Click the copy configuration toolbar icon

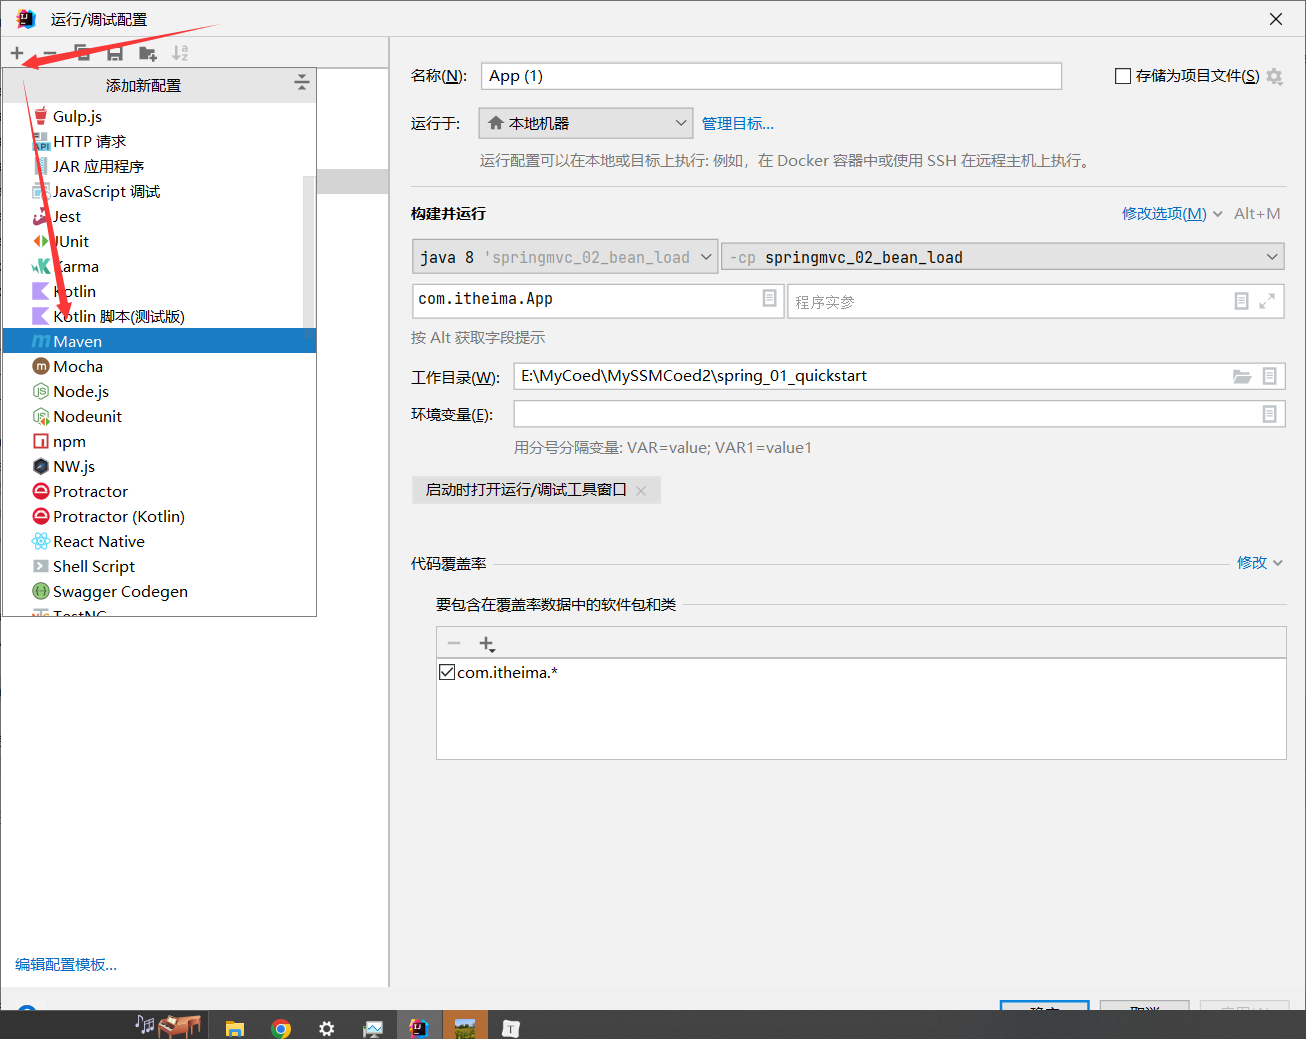(83, 53)
